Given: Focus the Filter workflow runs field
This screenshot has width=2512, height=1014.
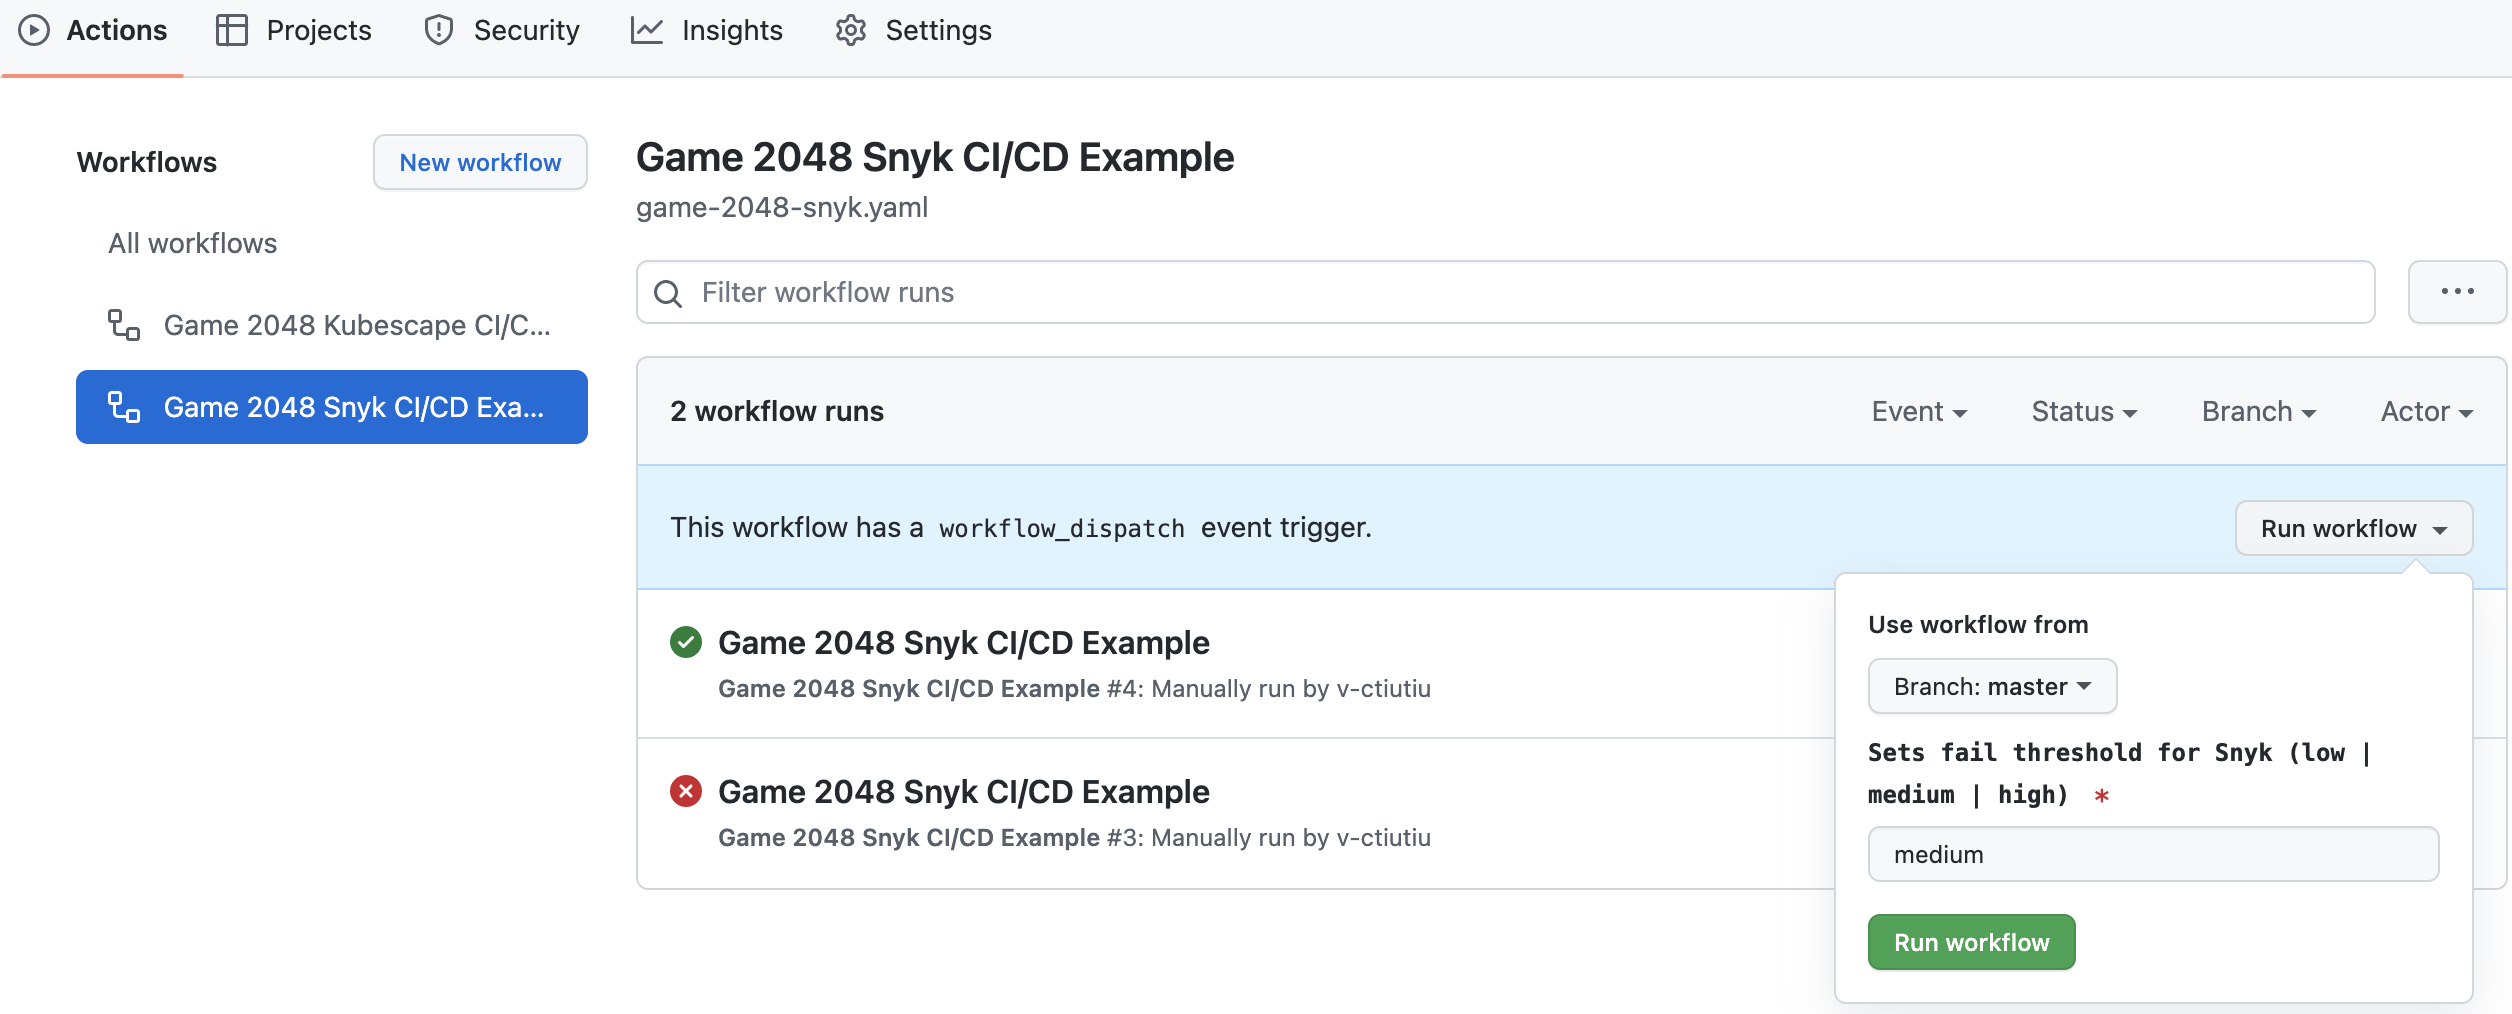Looking at the screenshot, I should pyautogui.click(x=1506, y=292).
